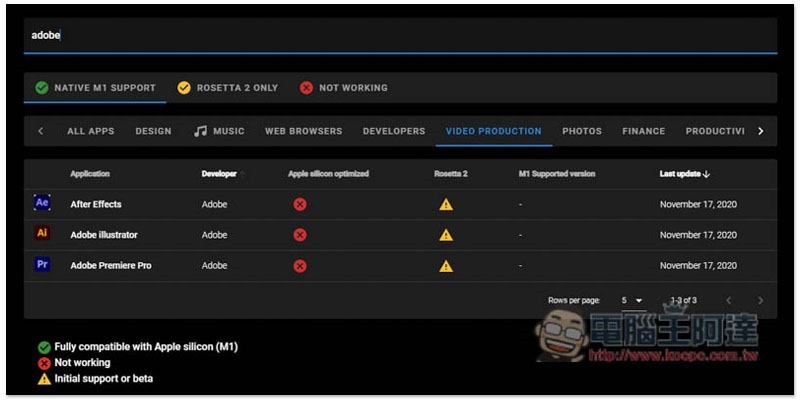The image size is (800, 400).
Task: Click the After Effects November 17, 2020 date
Action: pyautogui.click(x=698, y=204)
